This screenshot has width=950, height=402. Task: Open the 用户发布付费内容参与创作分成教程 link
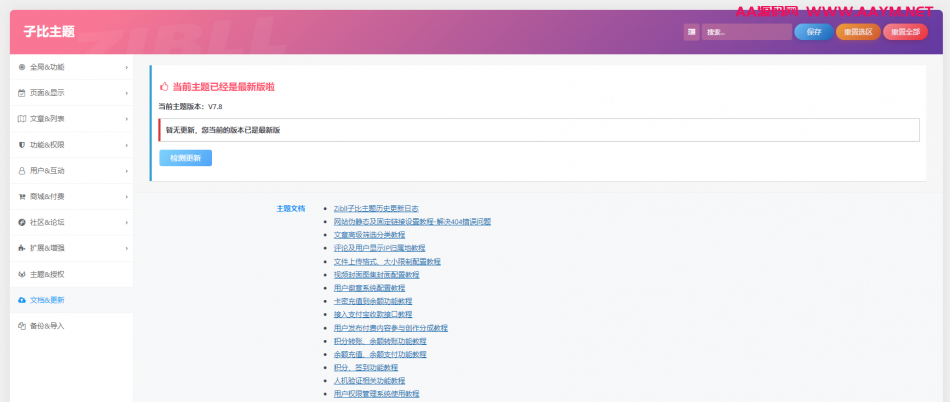pos(391,328)
